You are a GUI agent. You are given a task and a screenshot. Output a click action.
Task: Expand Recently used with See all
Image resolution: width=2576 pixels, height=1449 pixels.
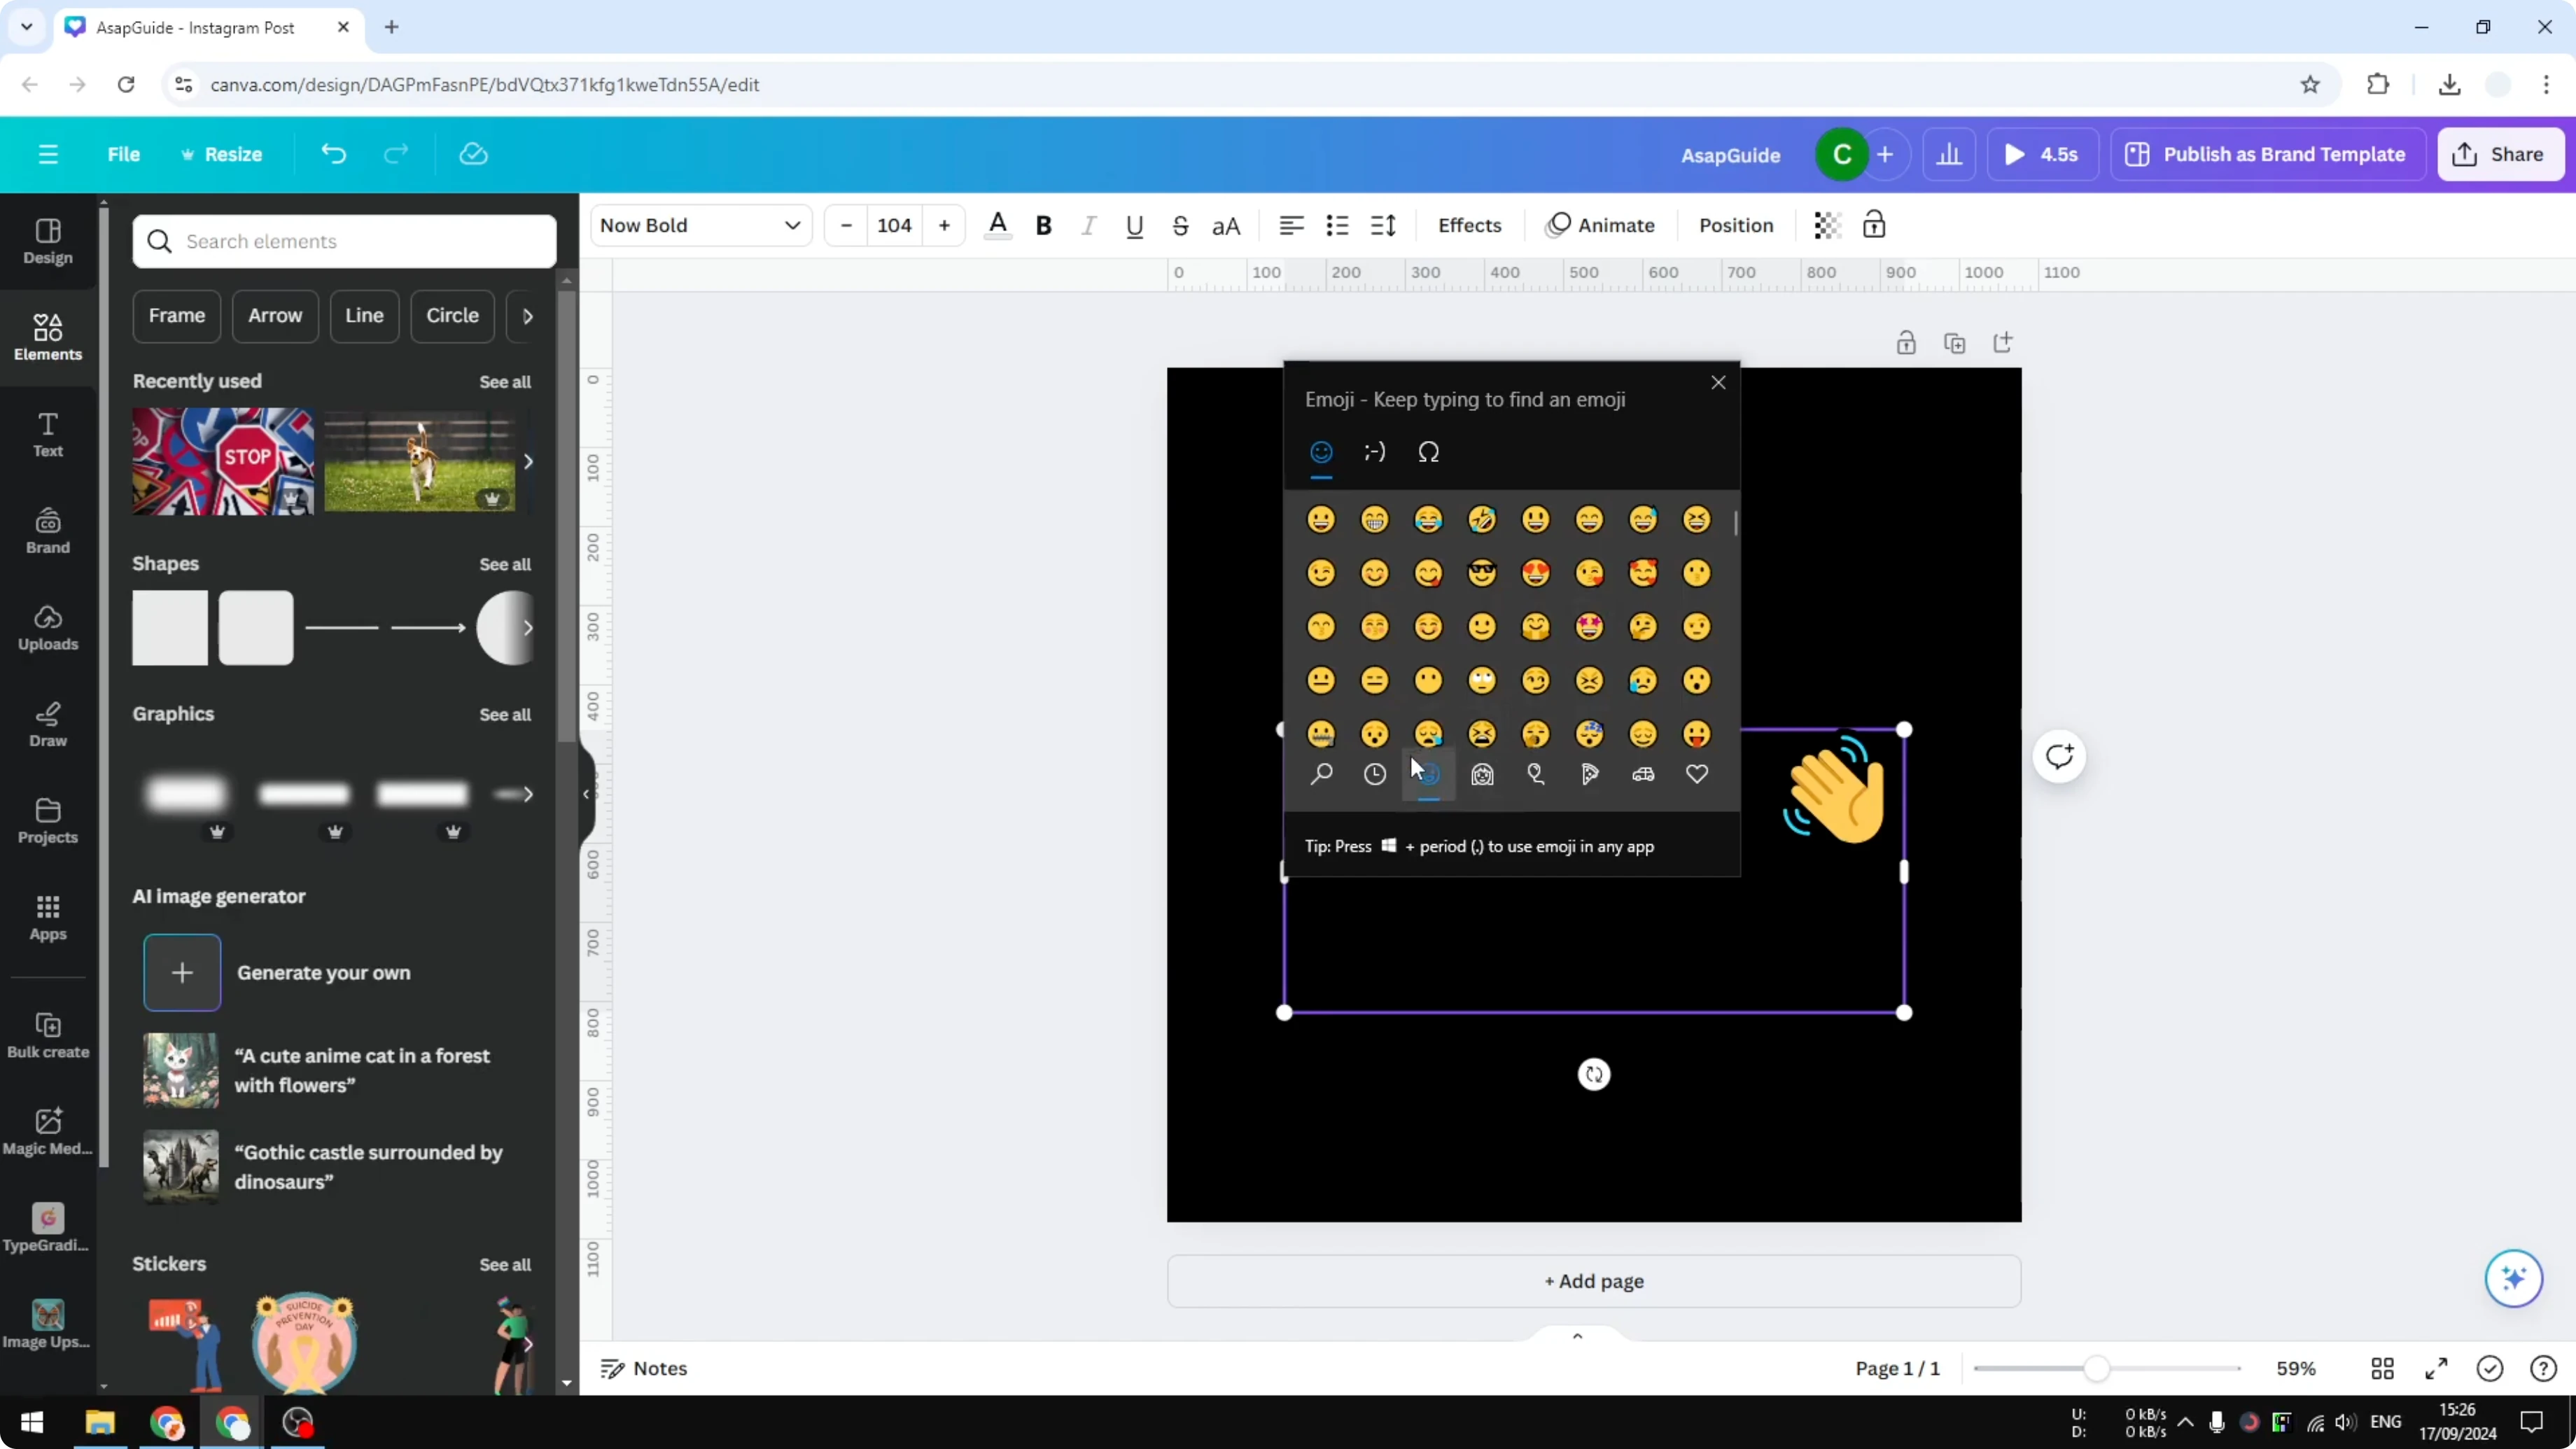505,382
